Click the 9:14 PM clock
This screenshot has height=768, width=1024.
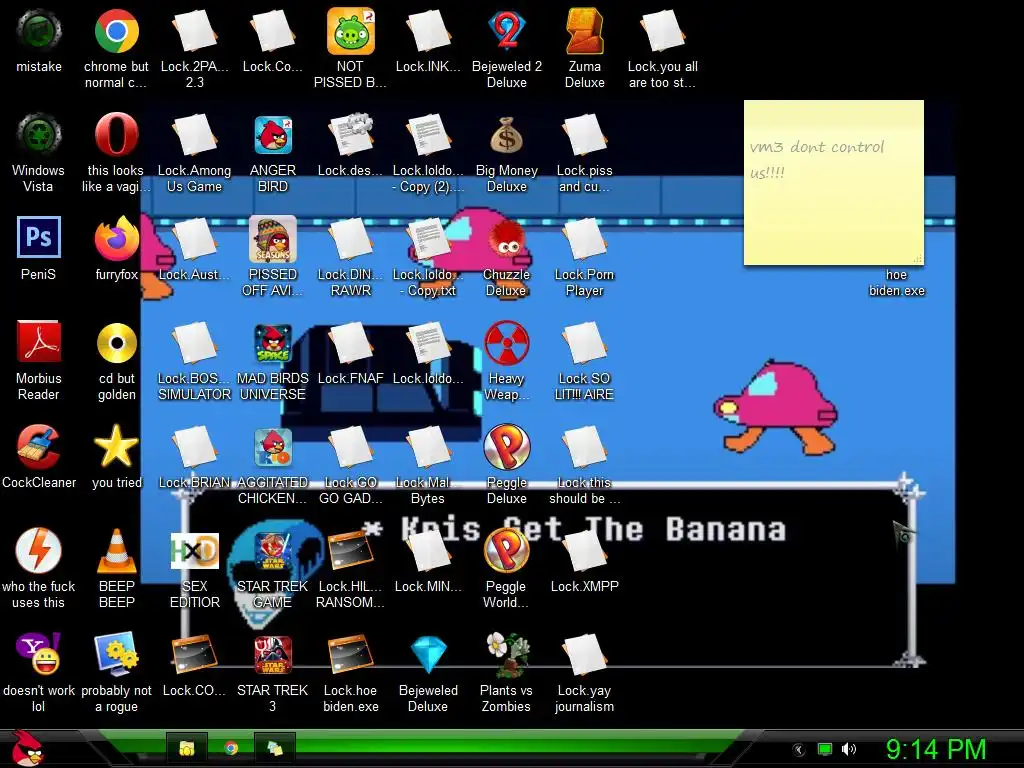[936, 749]
